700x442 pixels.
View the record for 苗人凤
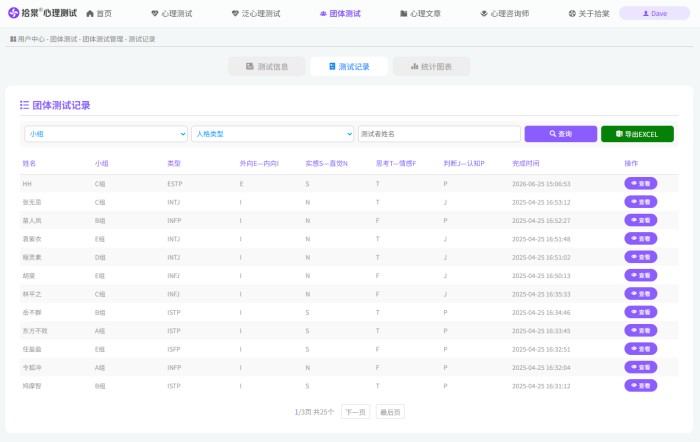coord(641,220)
